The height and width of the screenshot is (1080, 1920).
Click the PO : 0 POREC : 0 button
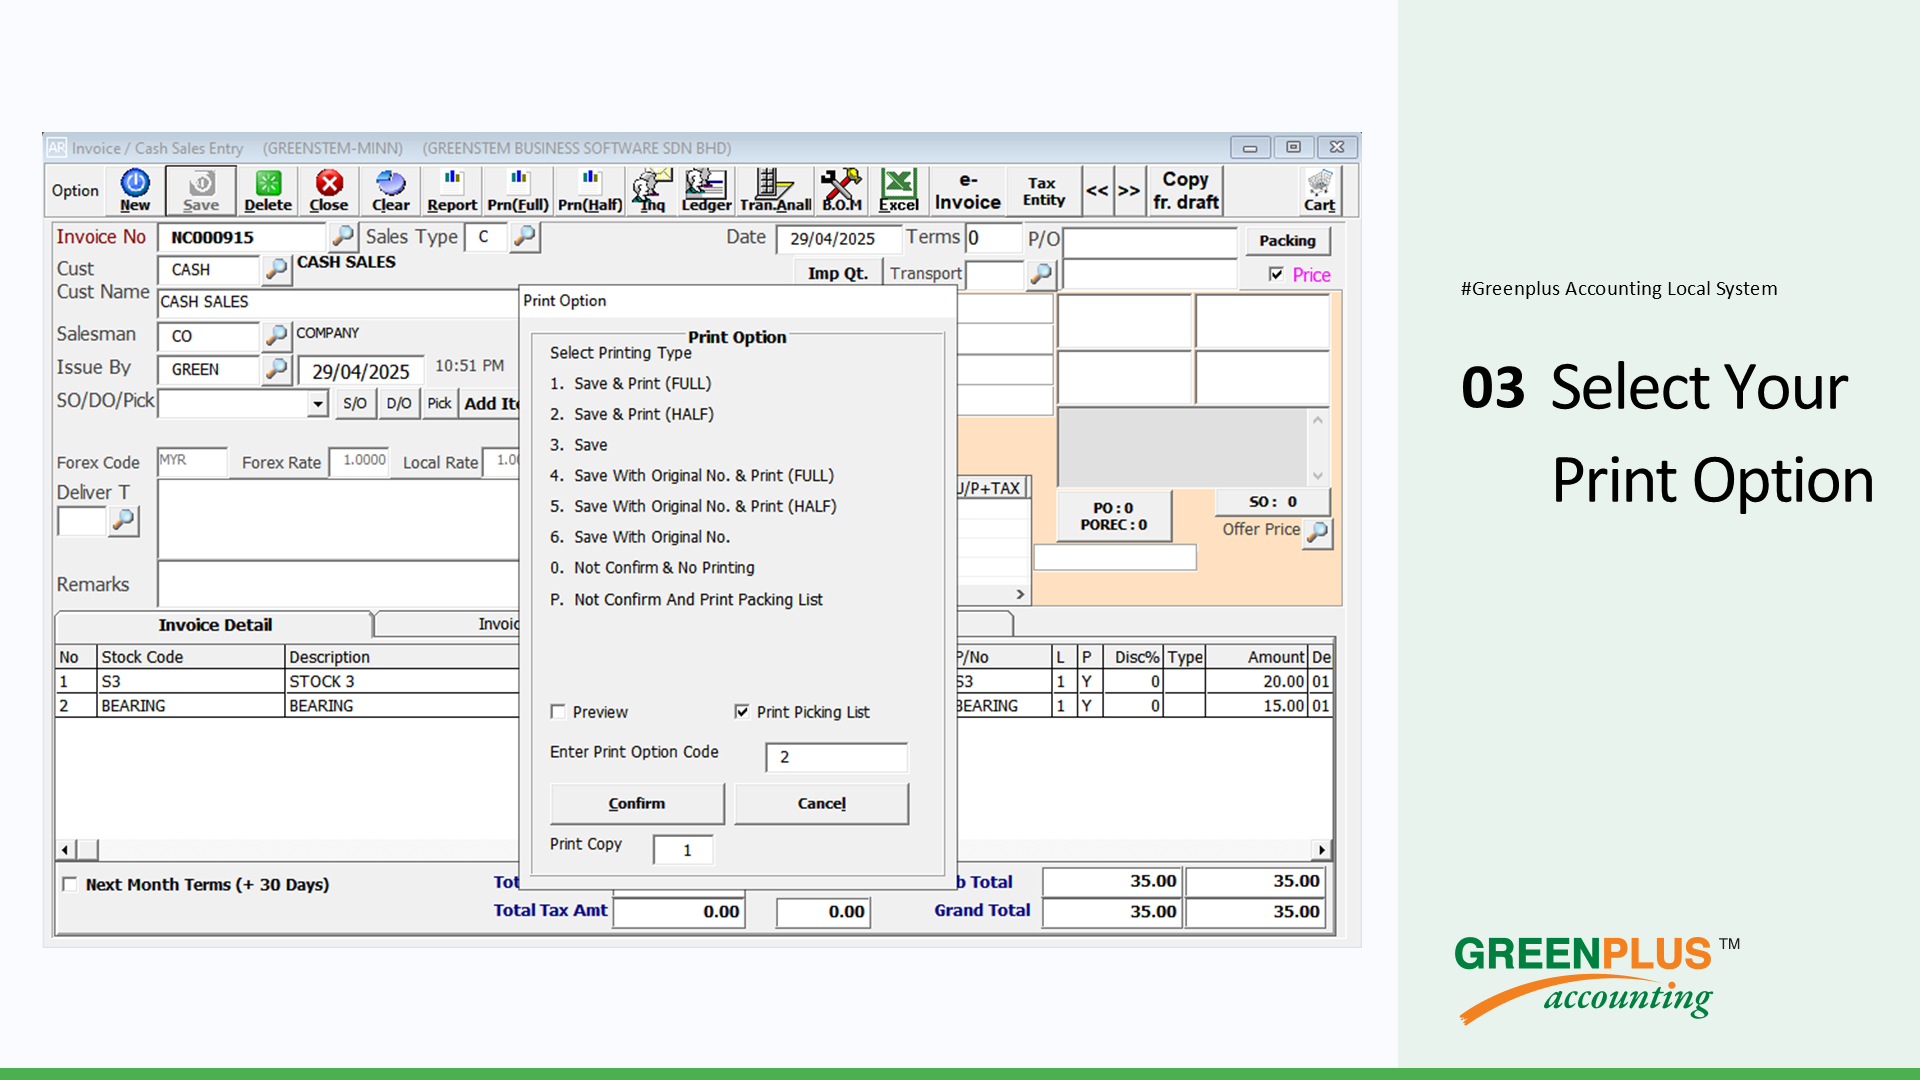coord(1113,516)
